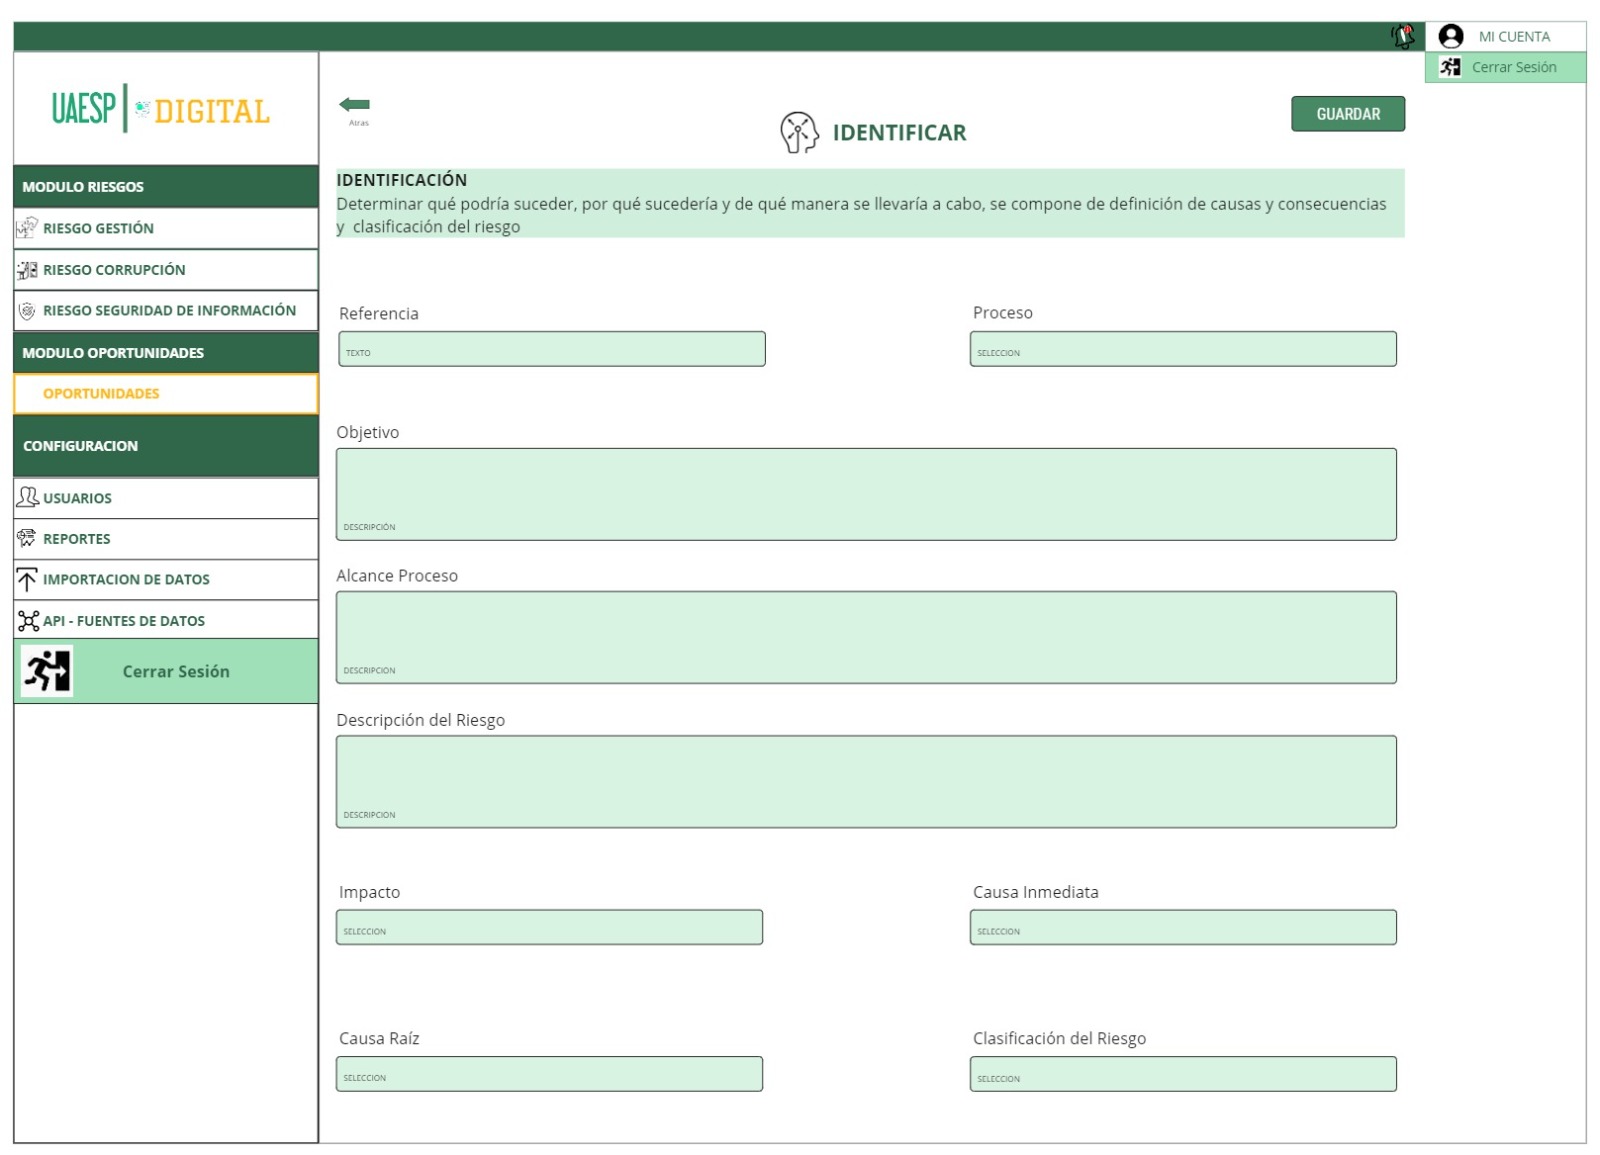Click the Riesgo Seguridad de Información shield icon
The width and height of the screenshot is (1600, 1155).
point(27,311)
